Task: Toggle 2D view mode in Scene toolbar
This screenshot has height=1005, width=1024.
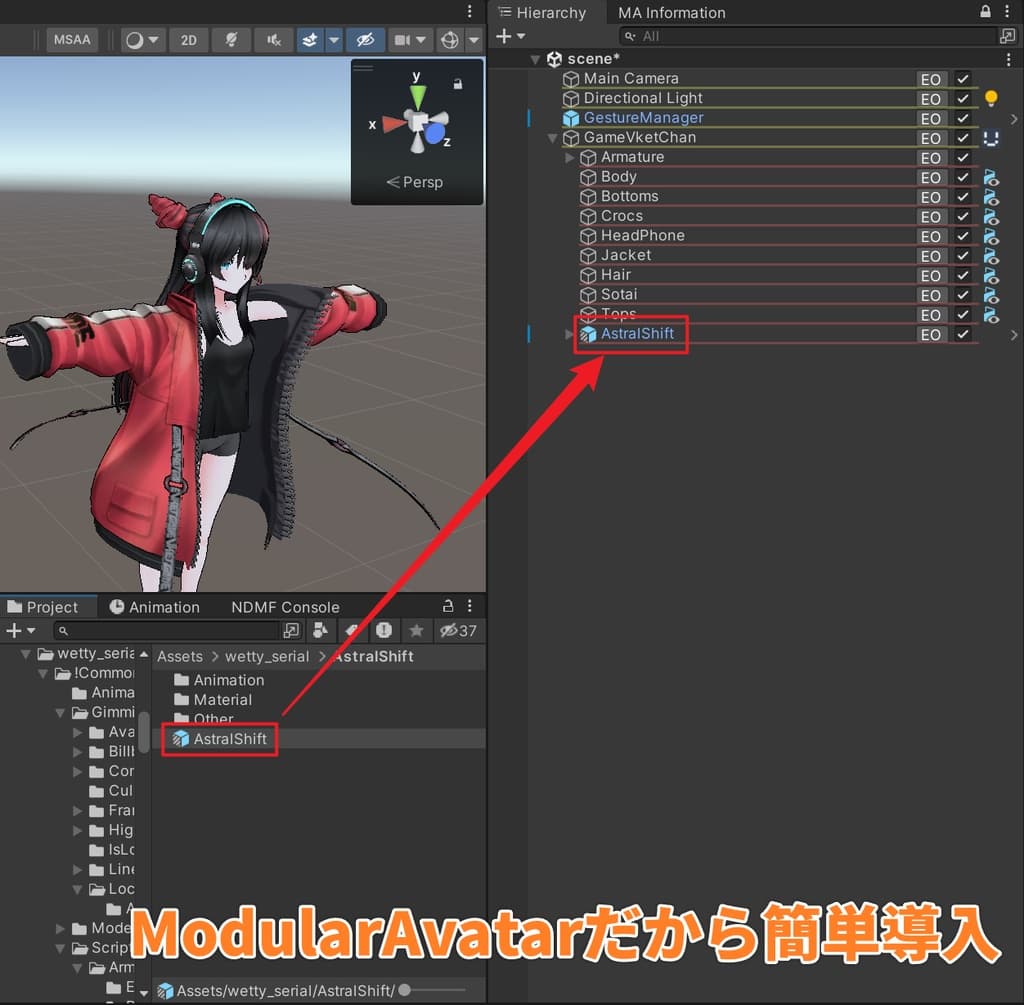Action: click(189, 40)
